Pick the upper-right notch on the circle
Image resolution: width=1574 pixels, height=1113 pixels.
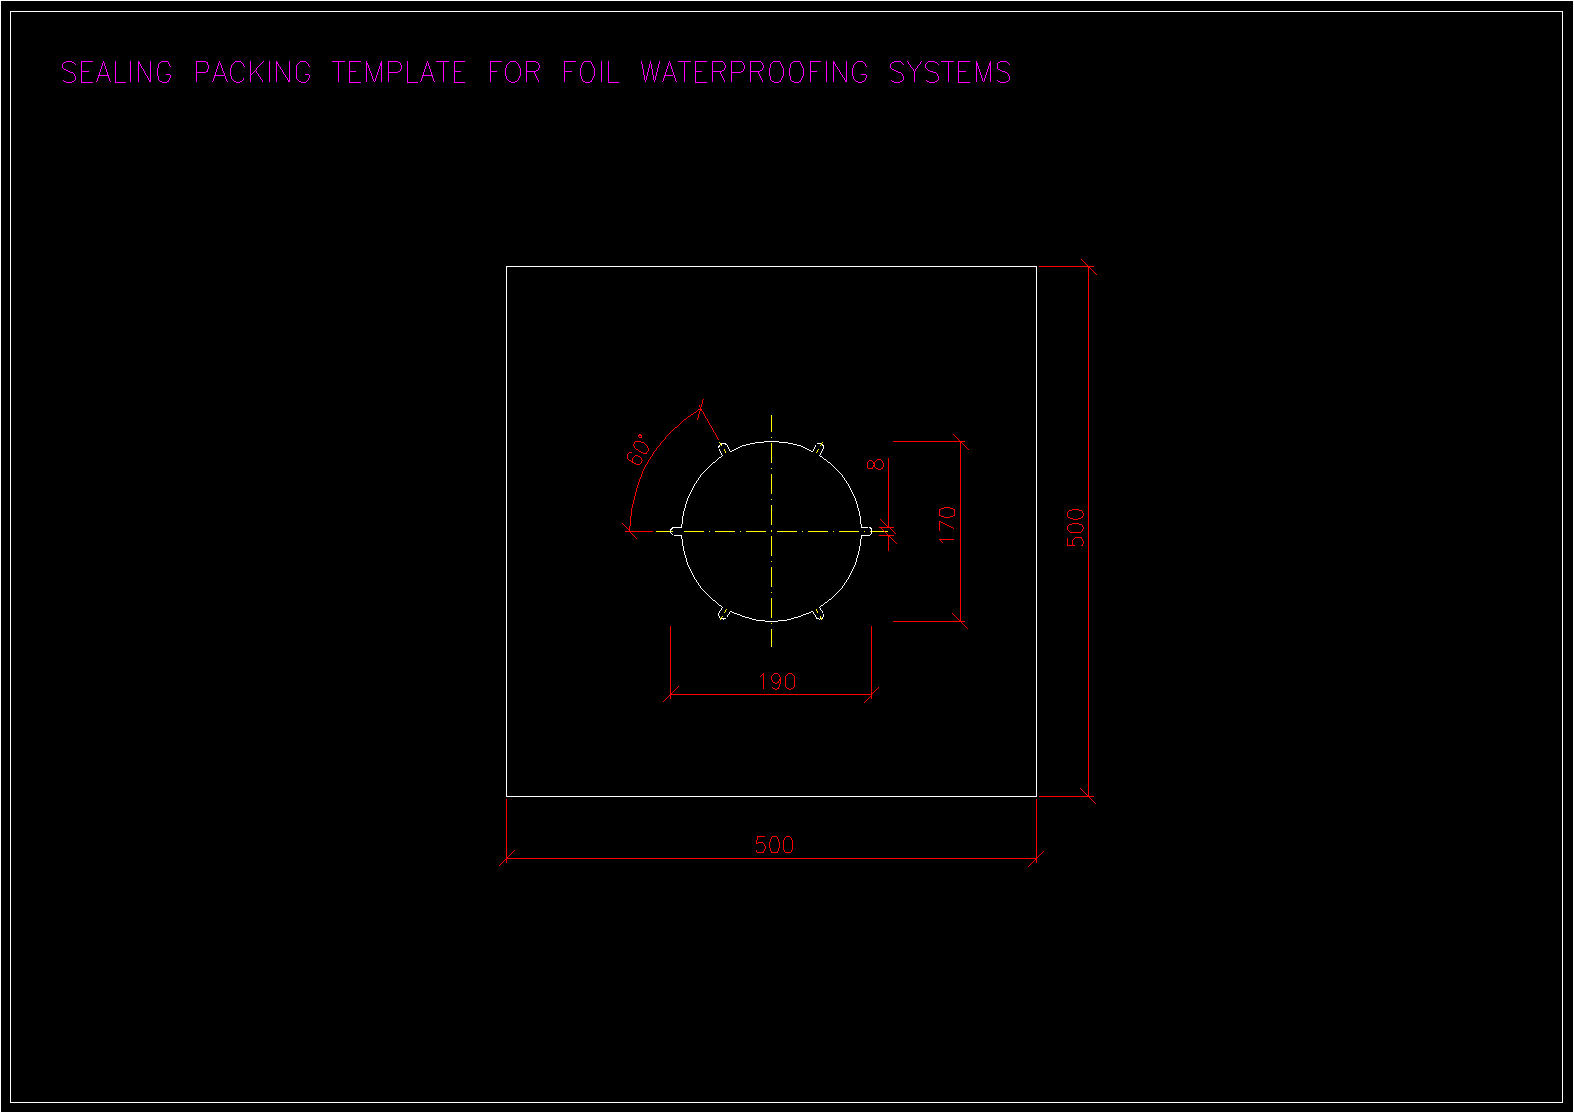(820, 448)
